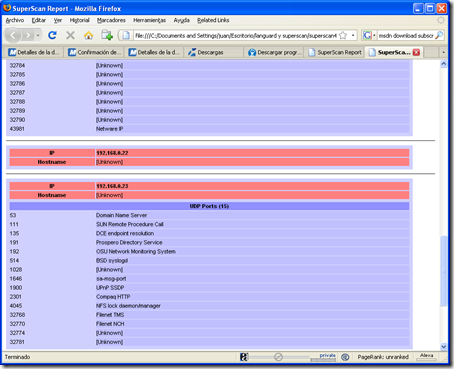The width and height of the screenshot is (454, 369).
Task: Click the Prospero Directory Service entry
Action: (x=129, y=242)
